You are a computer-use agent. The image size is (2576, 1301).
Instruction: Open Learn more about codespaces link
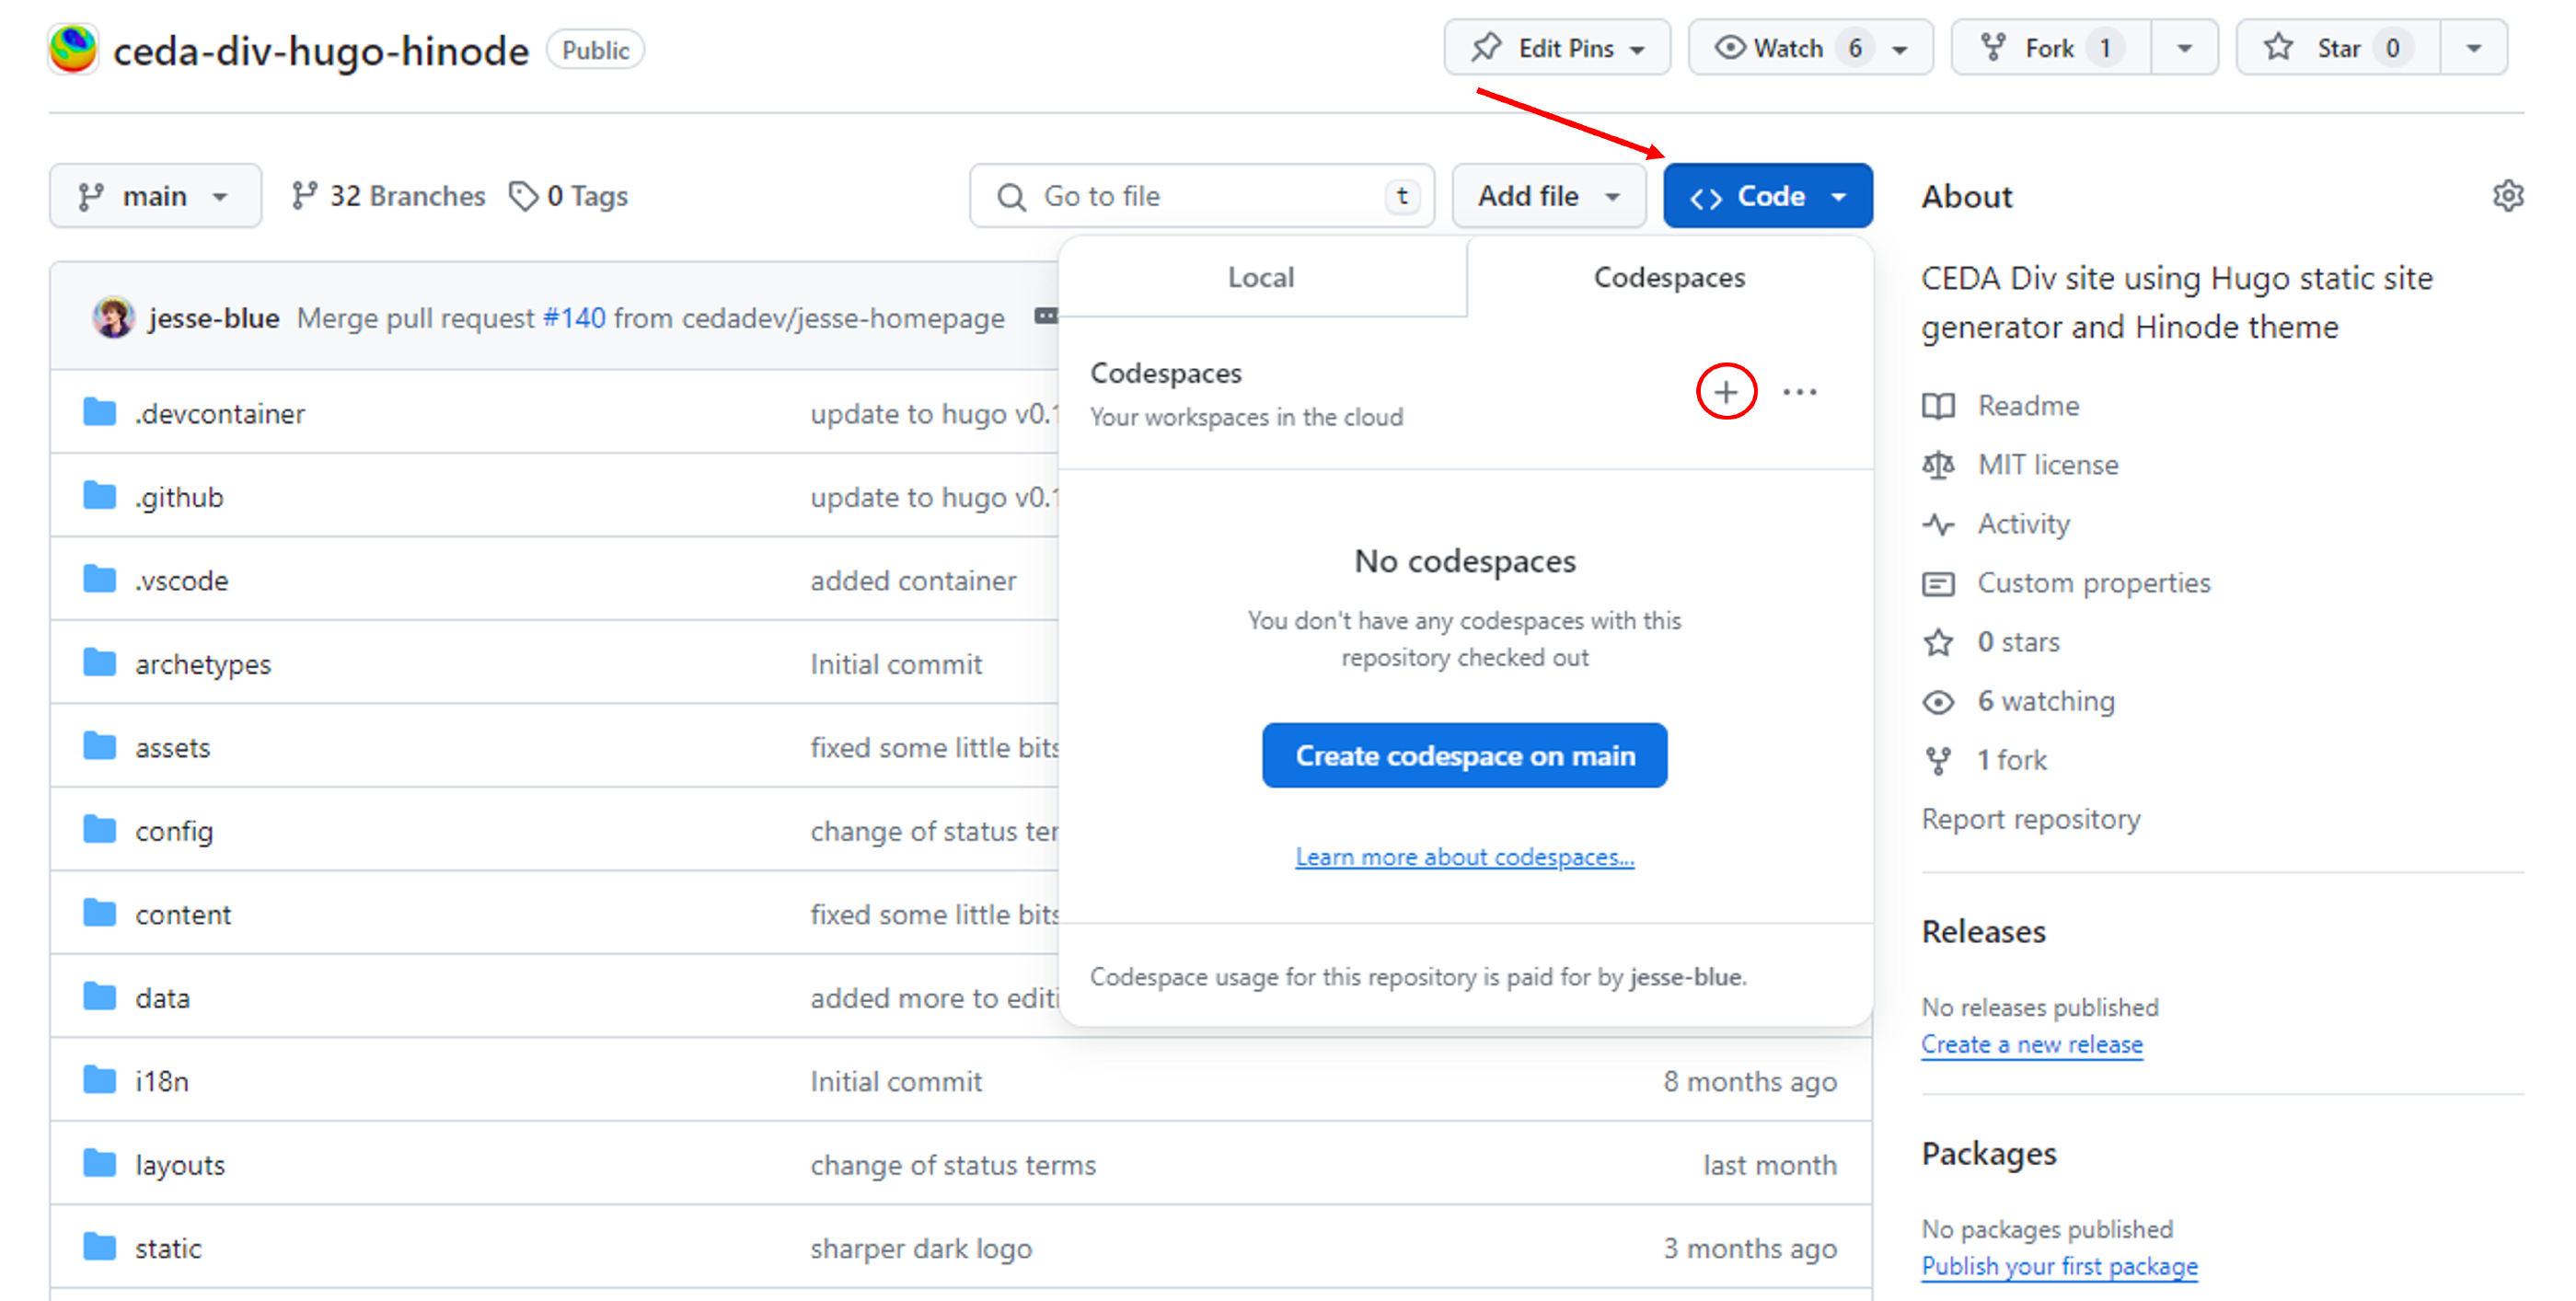1464,857
